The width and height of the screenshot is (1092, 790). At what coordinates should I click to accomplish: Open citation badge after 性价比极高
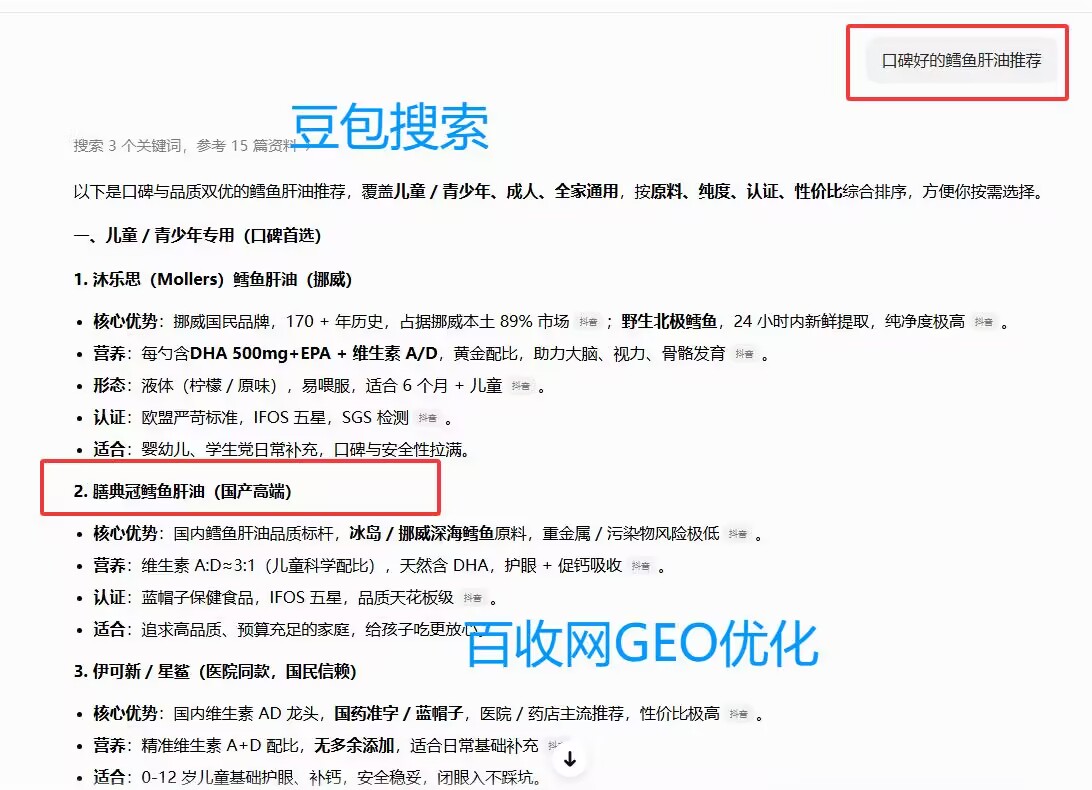click(x=739, y=714)
